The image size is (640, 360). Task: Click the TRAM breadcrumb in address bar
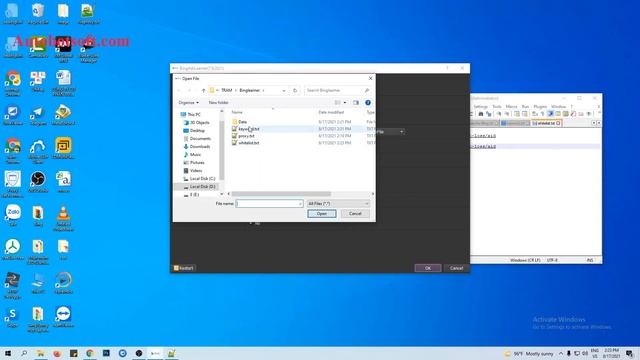(x=227, y=90)
